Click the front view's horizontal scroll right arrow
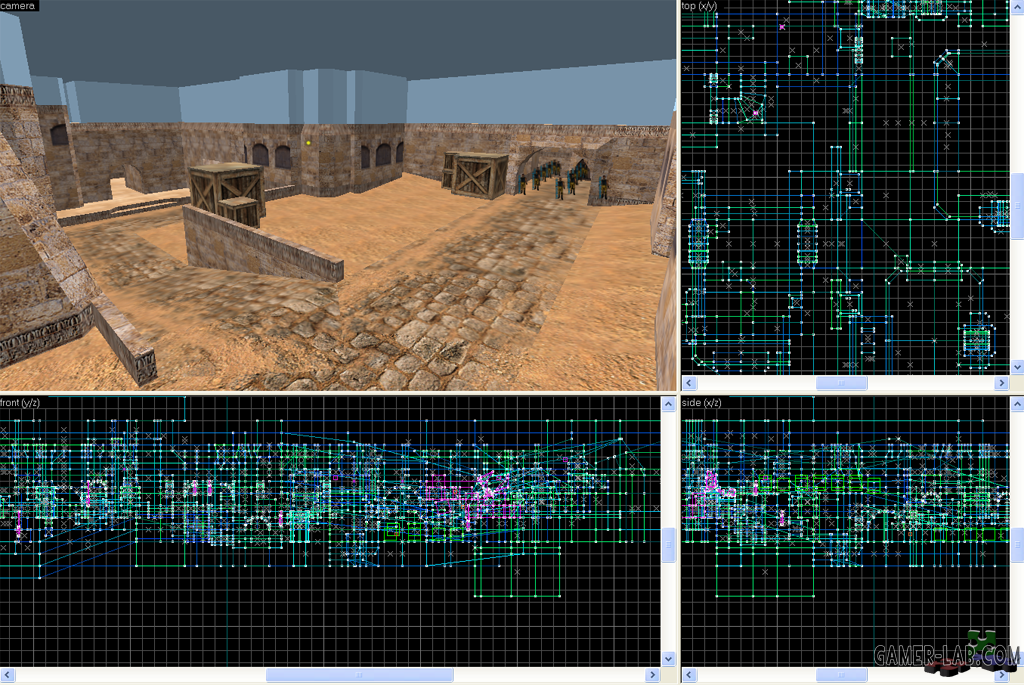 (652, 675)
